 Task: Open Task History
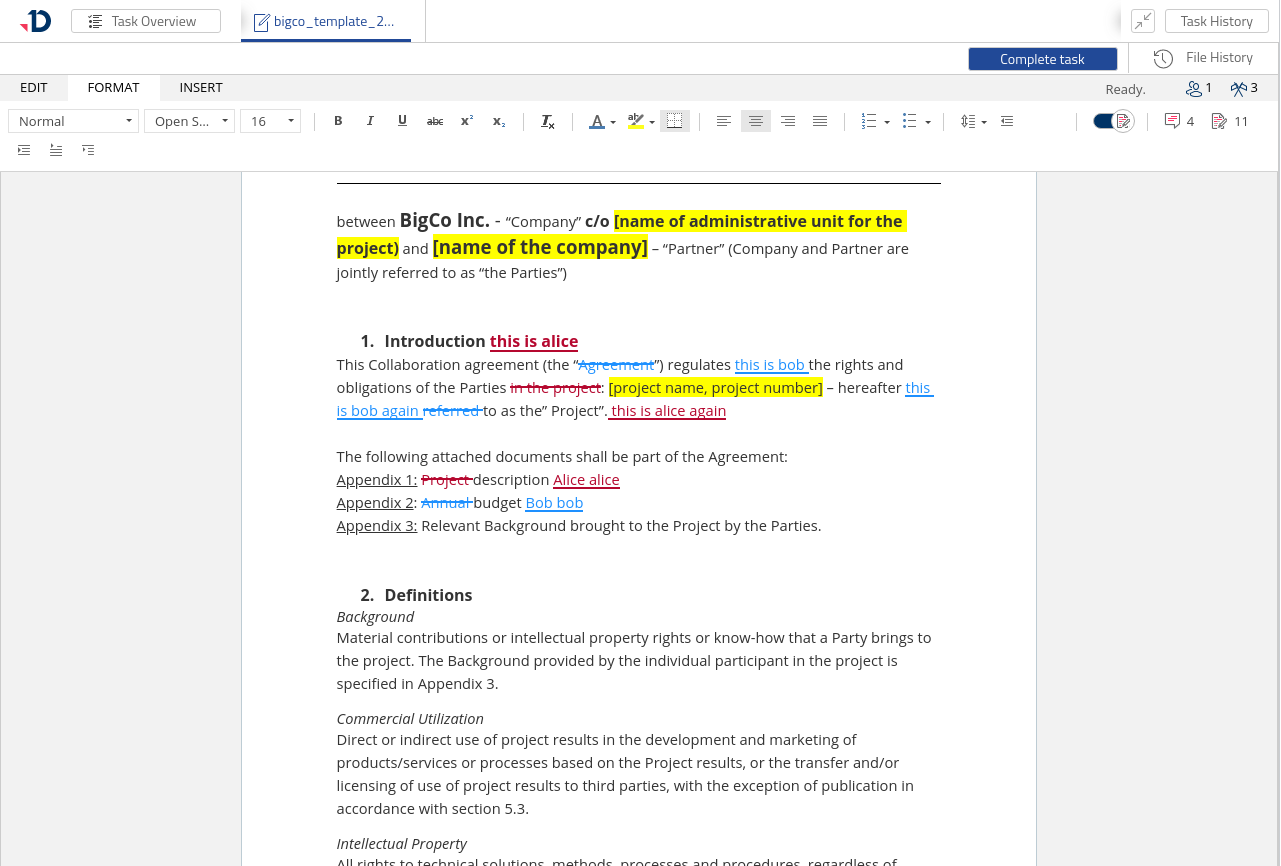(x=1216, y=21)
